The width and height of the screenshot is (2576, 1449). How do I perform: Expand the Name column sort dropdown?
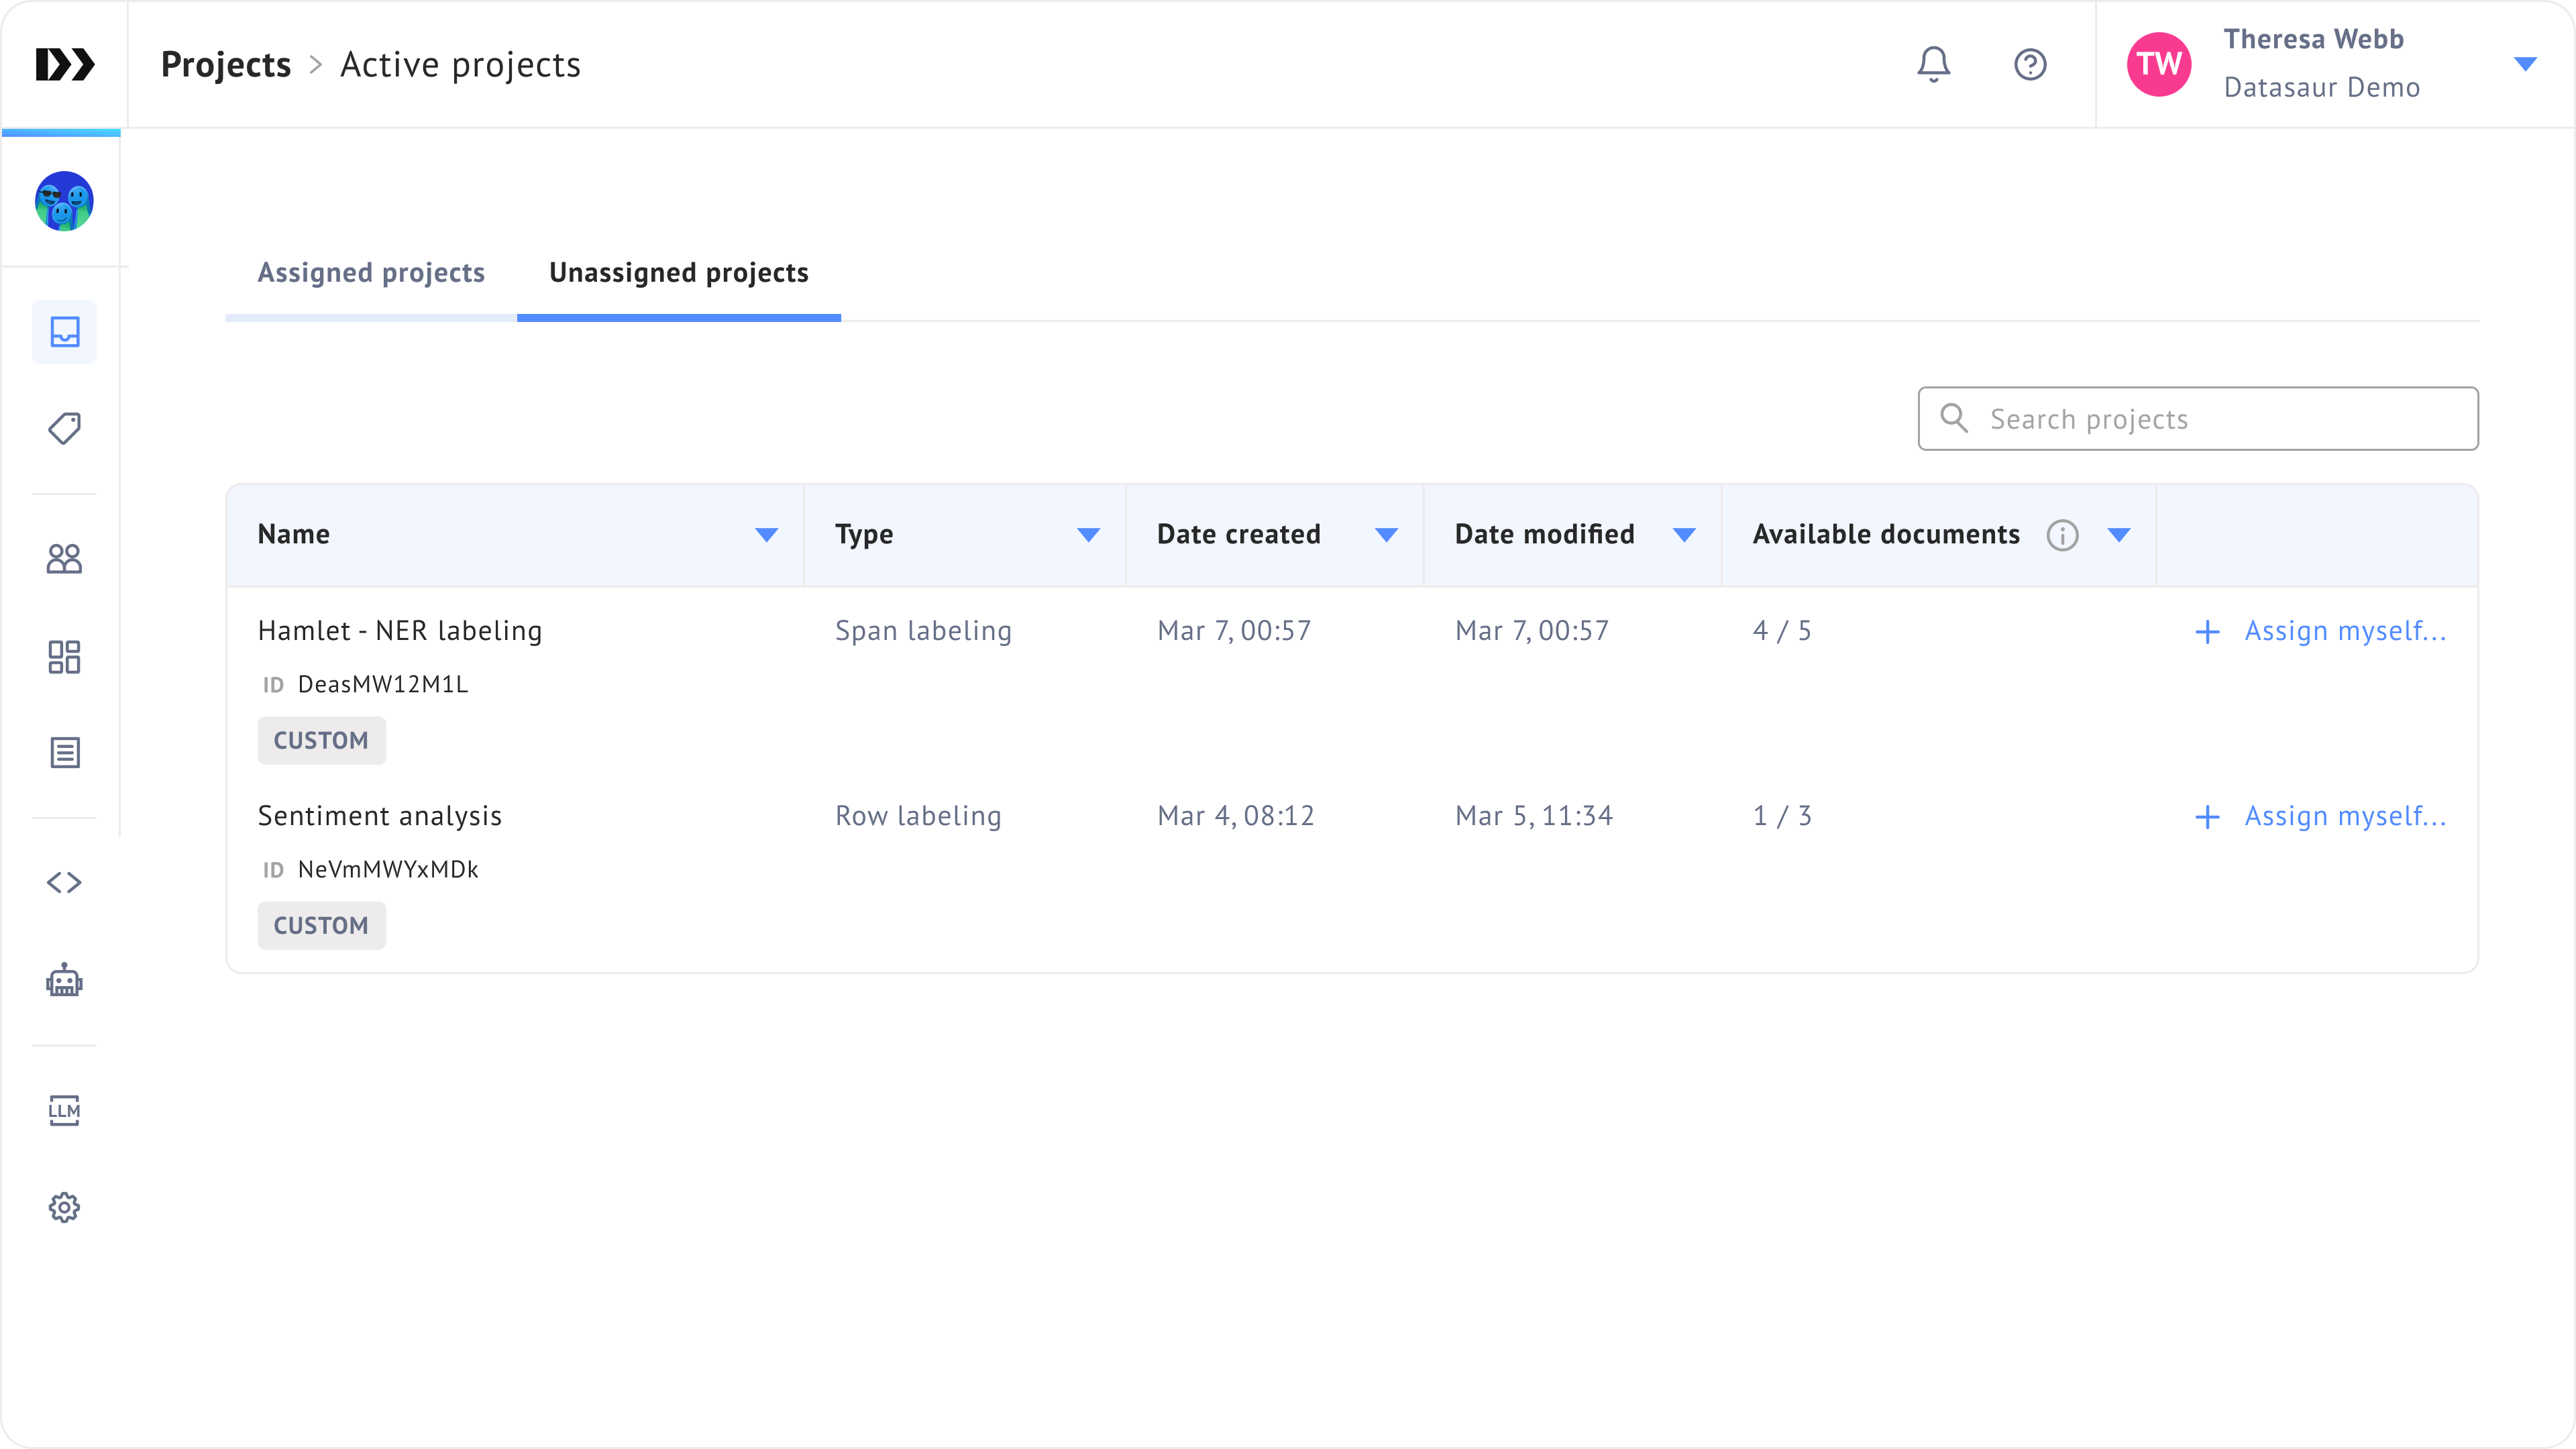click(x=766, y=535)
